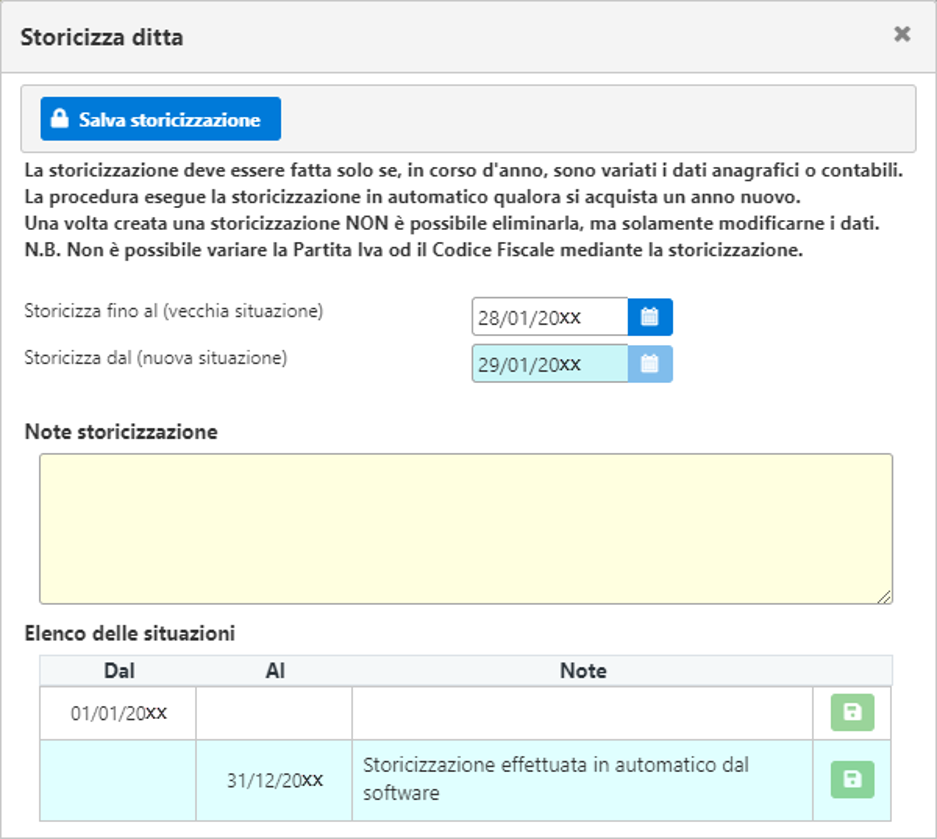Click the automatic storicizzazione note text

tap(555, 779)
